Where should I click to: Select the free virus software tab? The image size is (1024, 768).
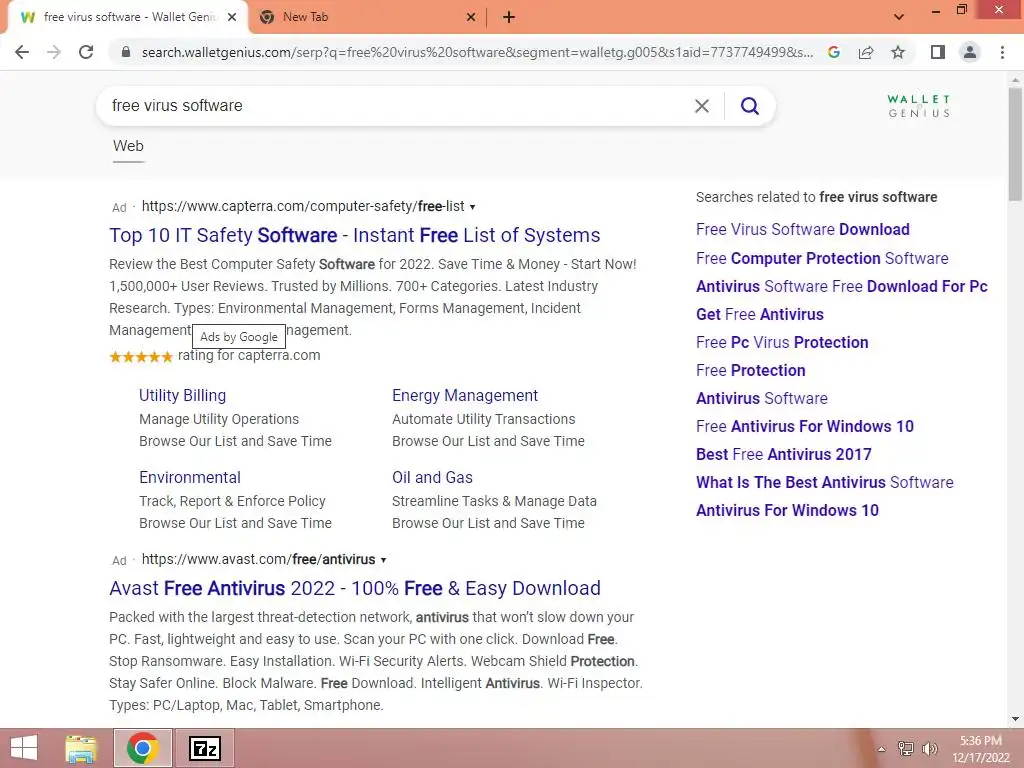coord(127,17)
